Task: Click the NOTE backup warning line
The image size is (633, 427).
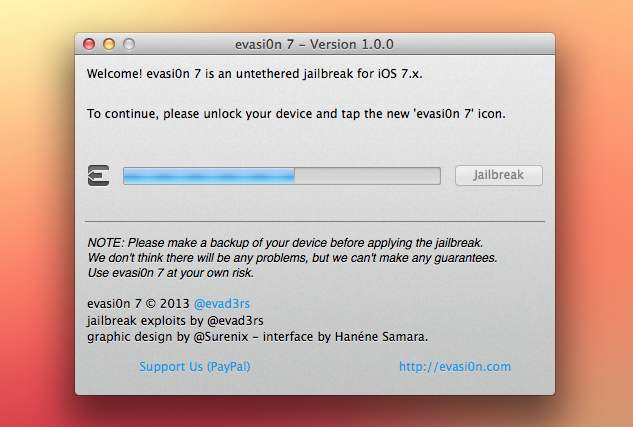Action: [x=285, y=243]
